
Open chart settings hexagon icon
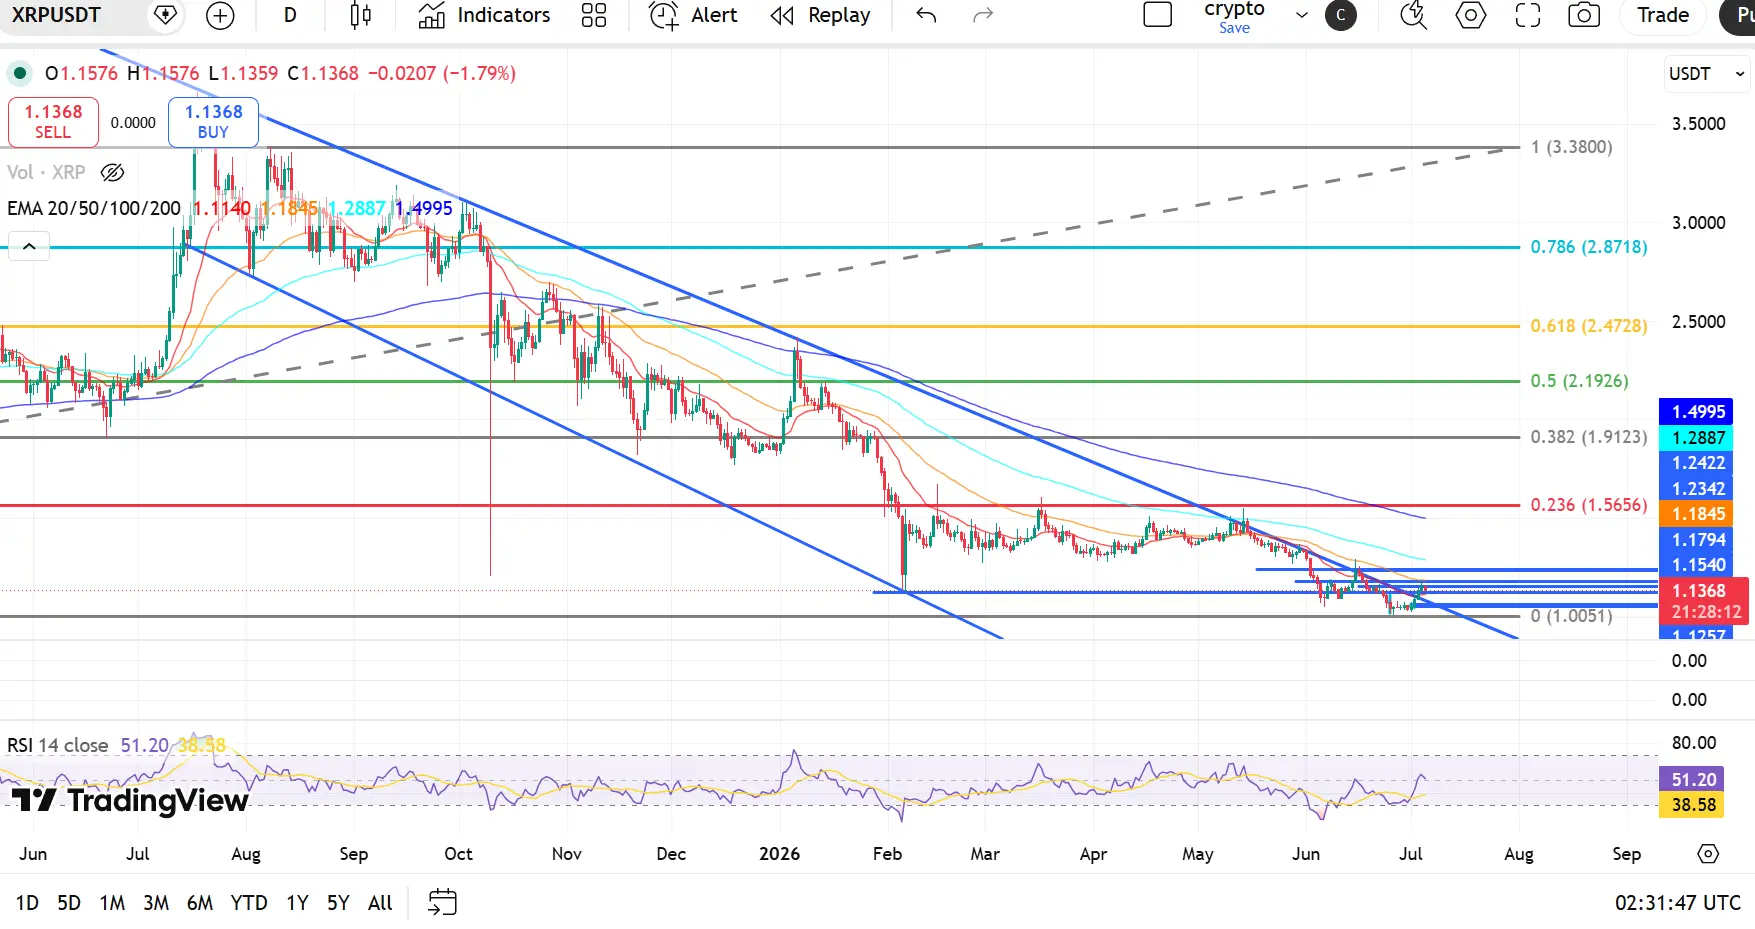coord(1470,15)
